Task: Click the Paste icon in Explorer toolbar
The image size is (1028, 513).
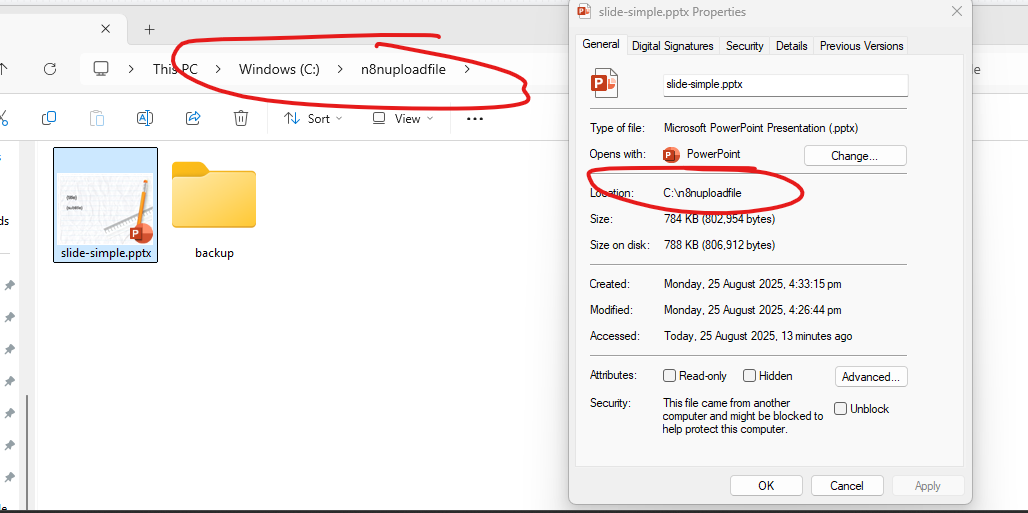Action: click(x=96, y=118)
